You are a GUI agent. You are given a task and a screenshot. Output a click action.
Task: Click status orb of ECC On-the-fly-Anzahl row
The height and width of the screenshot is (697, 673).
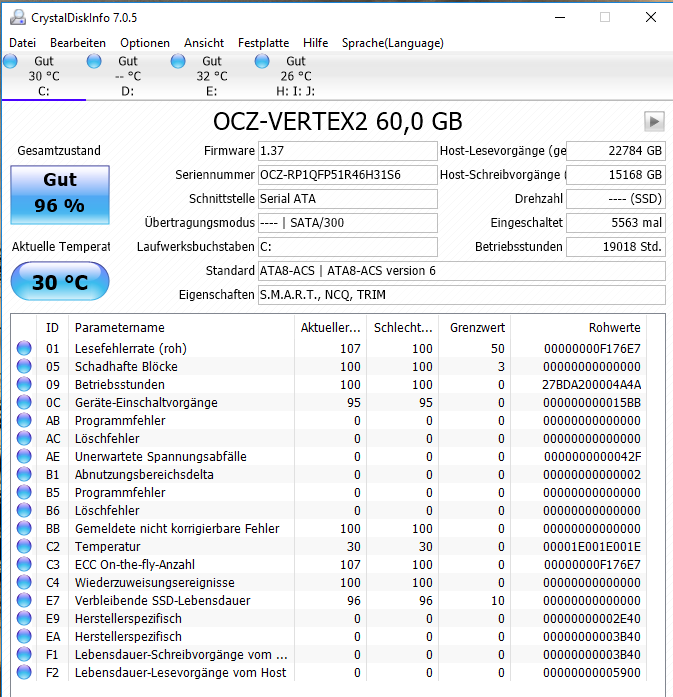[x=24, y=564]
